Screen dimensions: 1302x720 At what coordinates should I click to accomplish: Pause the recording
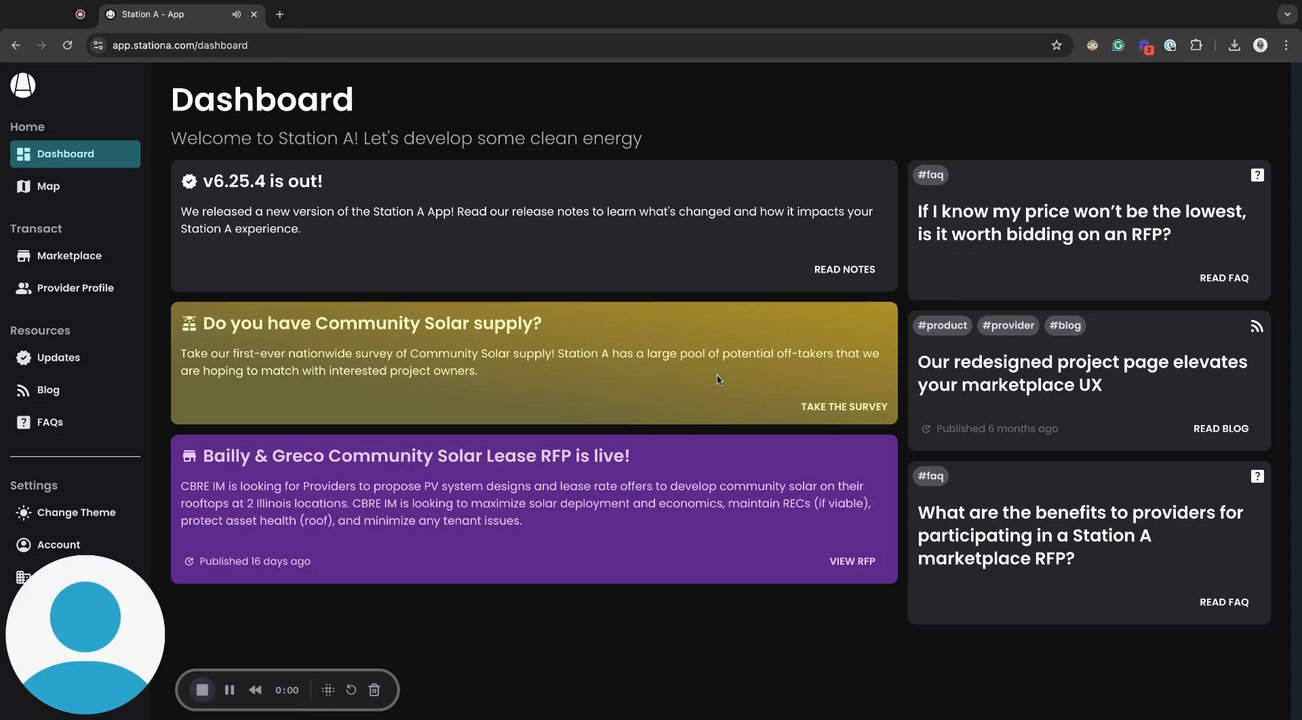pyautogui.click(x=229, y=690)
